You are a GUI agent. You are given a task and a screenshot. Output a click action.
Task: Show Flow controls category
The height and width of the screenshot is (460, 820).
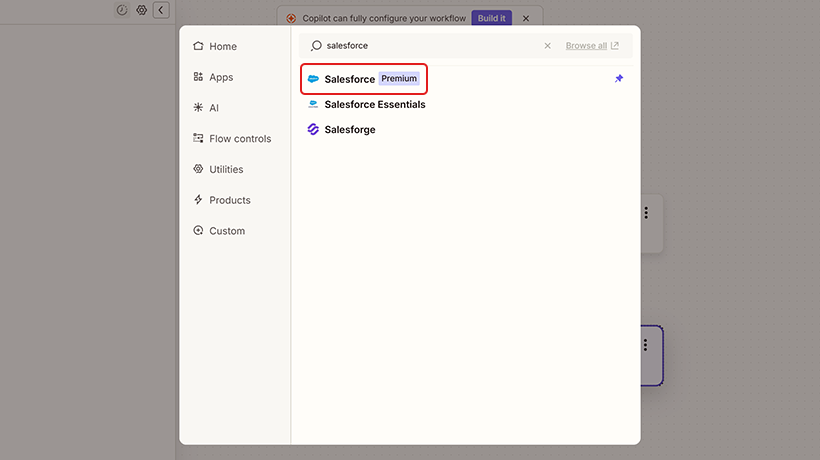point(239,139)
